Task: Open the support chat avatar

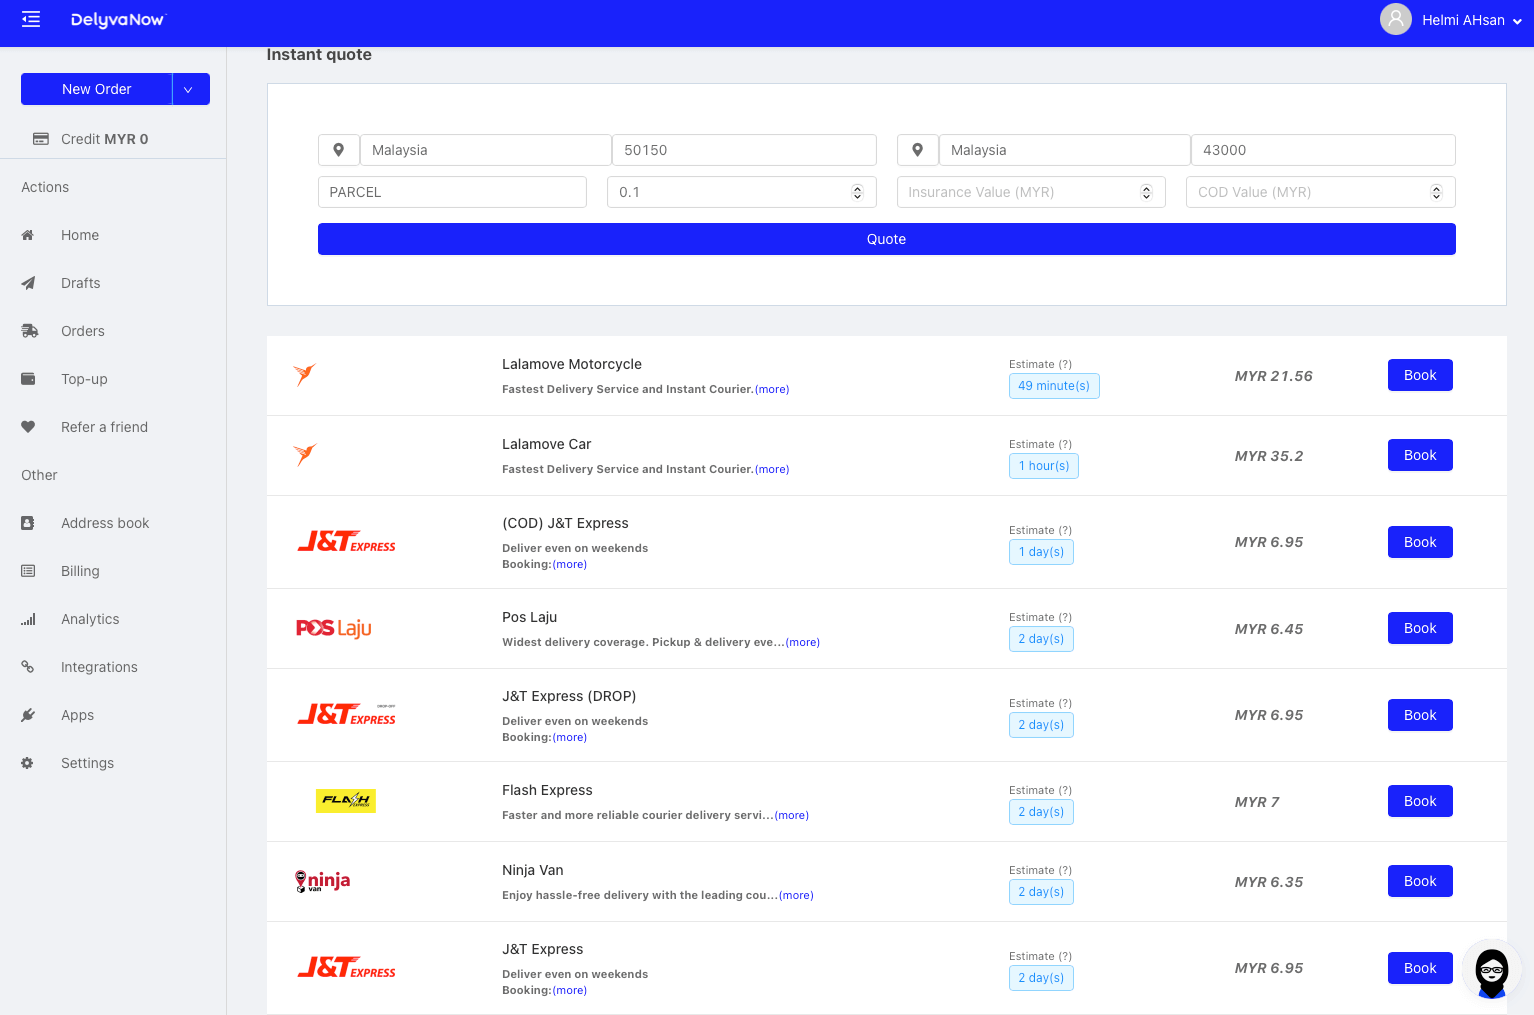Action: (x=1492, y=970)
